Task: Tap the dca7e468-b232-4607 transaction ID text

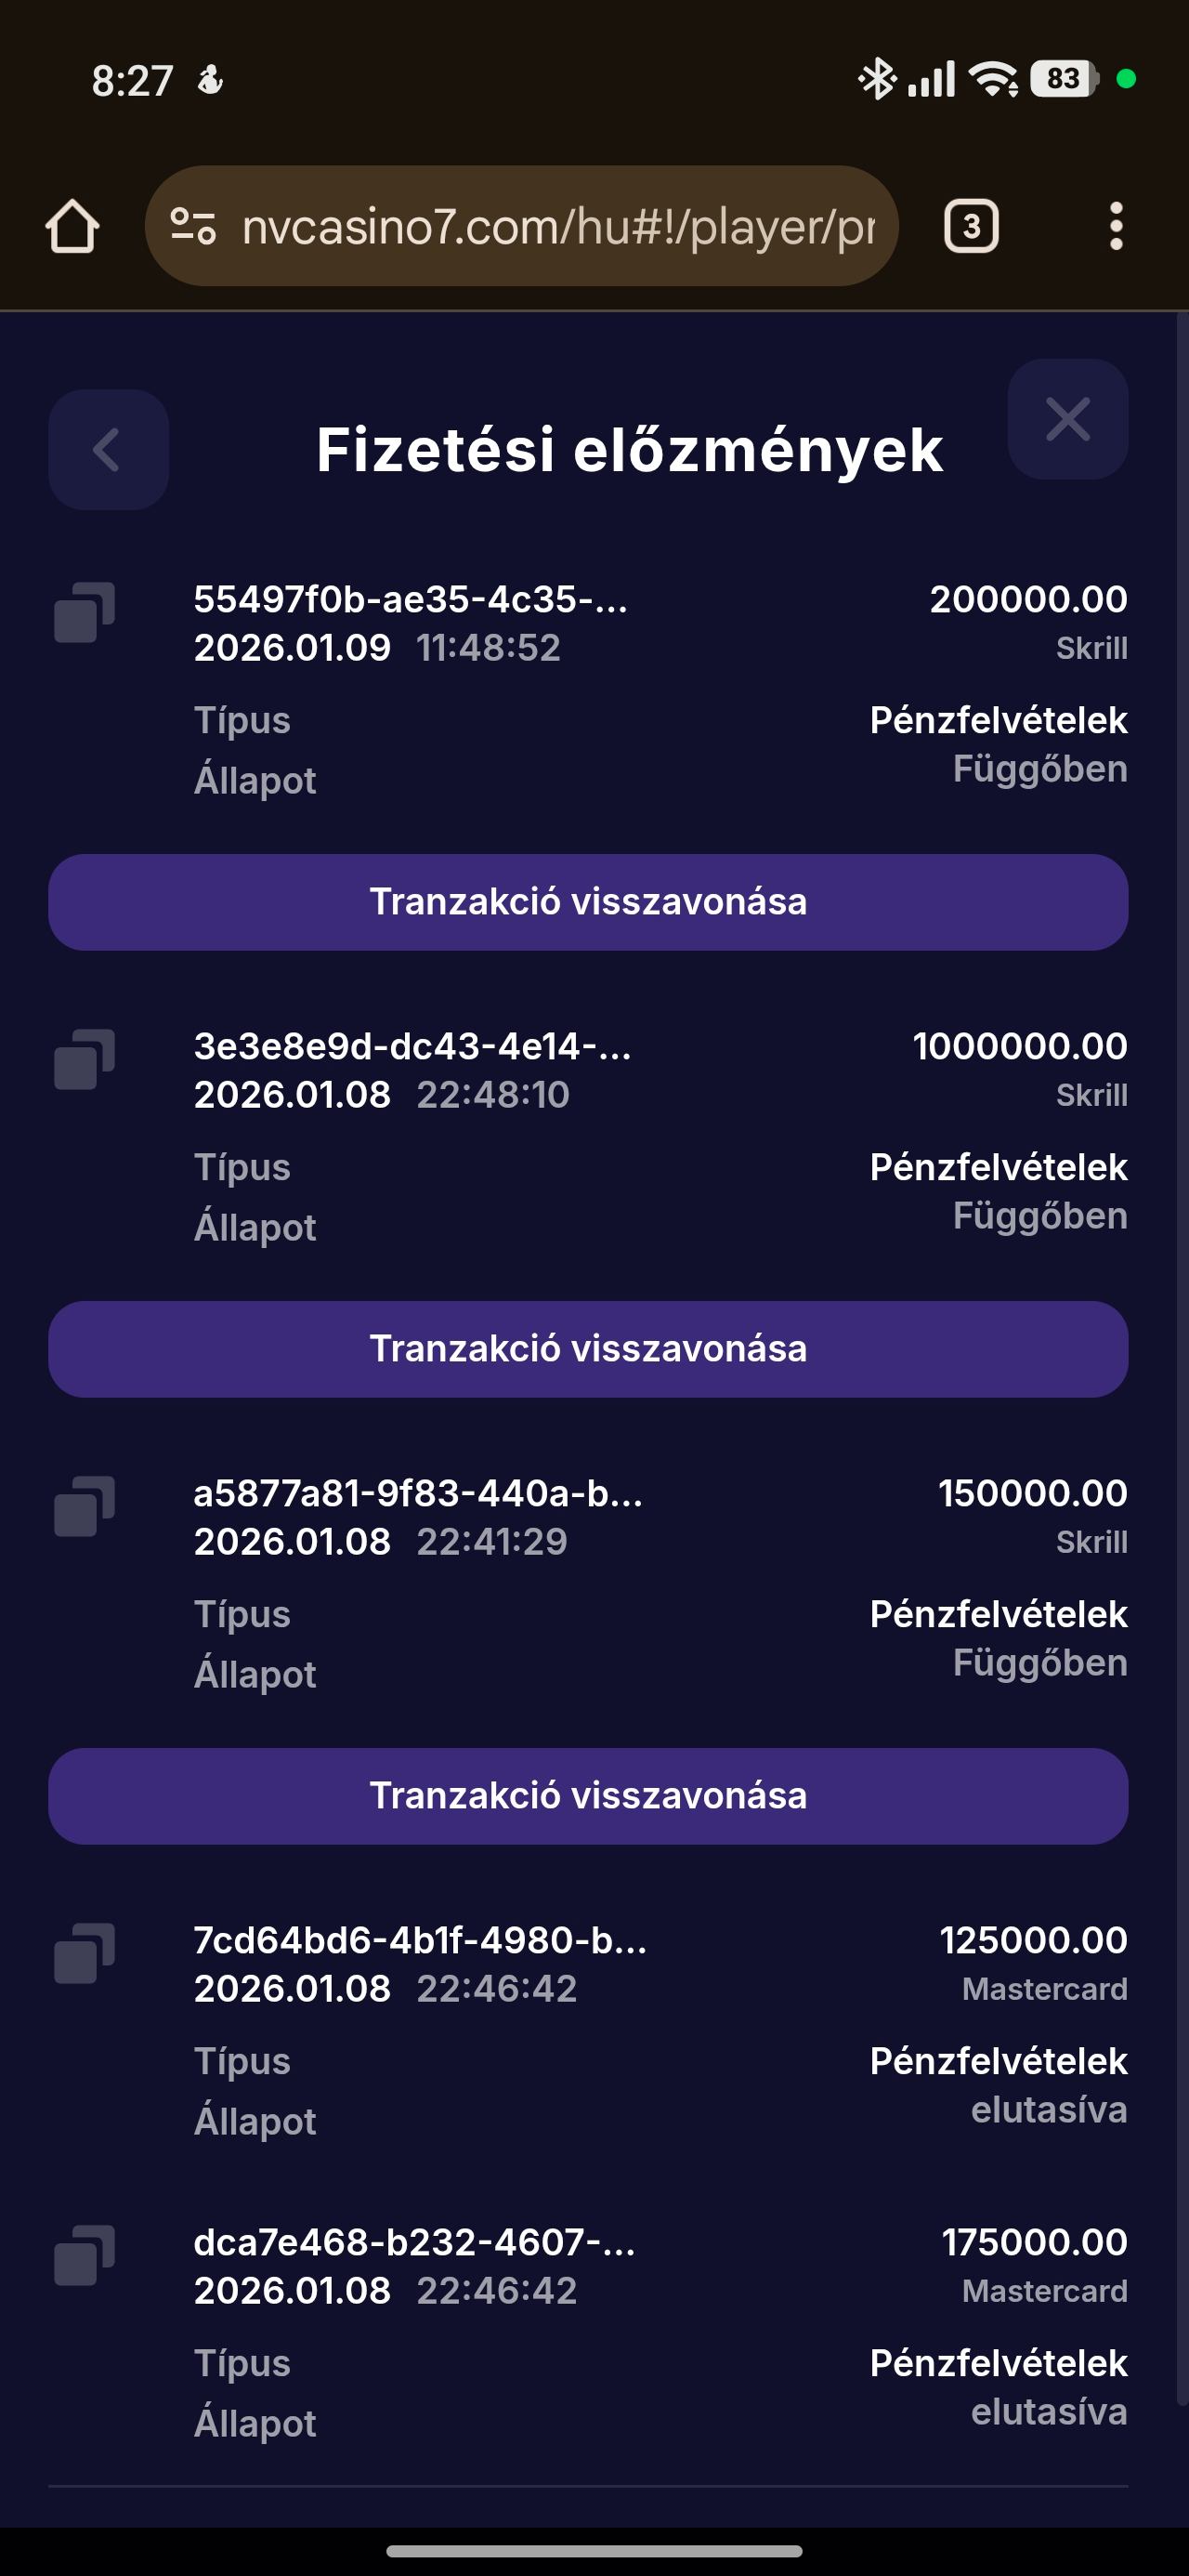Action: point(414,2242)
